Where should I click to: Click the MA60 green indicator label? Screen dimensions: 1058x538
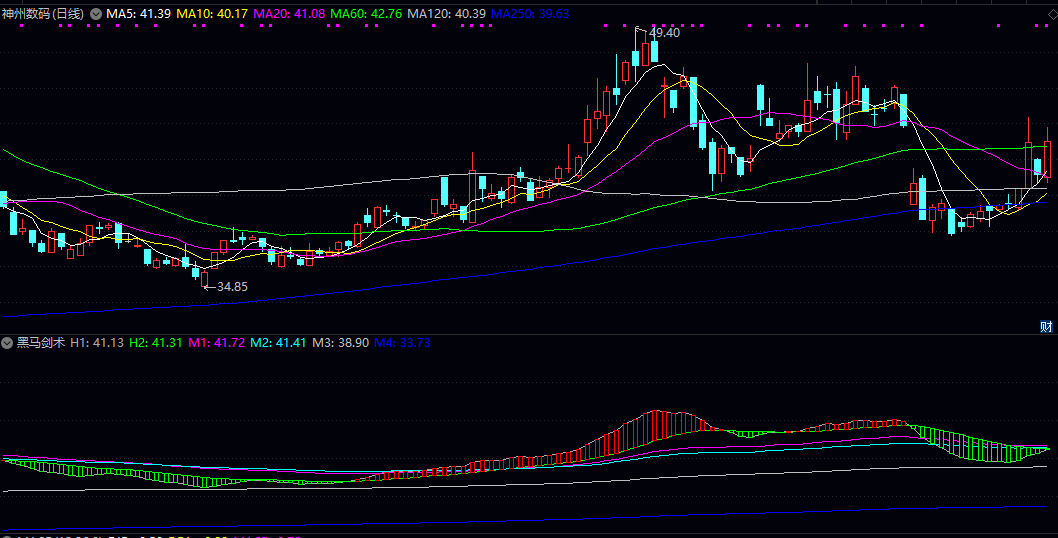coord(366,14)
